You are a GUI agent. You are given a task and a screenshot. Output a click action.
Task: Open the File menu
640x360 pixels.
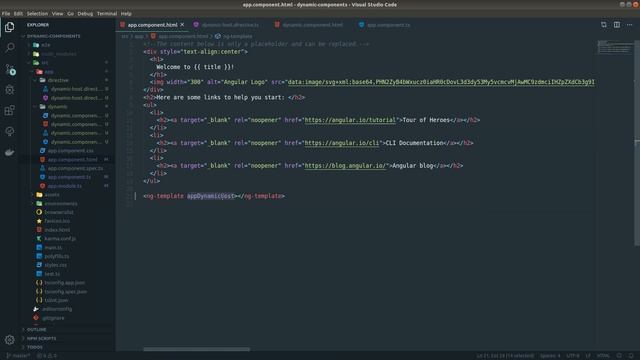pyautogui.click(x=6, y=13)
